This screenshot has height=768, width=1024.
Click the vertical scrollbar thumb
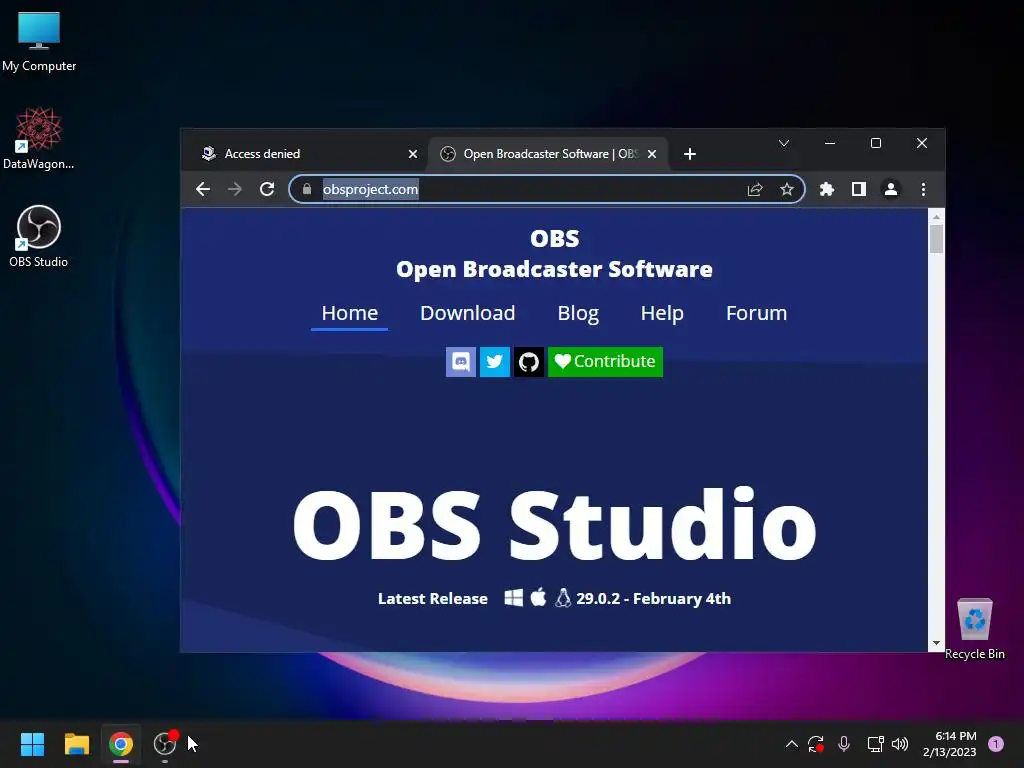936,238
